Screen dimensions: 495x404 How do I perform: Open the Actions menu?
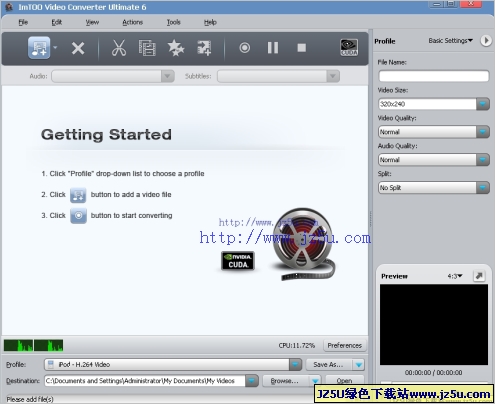tap(132, 22)
